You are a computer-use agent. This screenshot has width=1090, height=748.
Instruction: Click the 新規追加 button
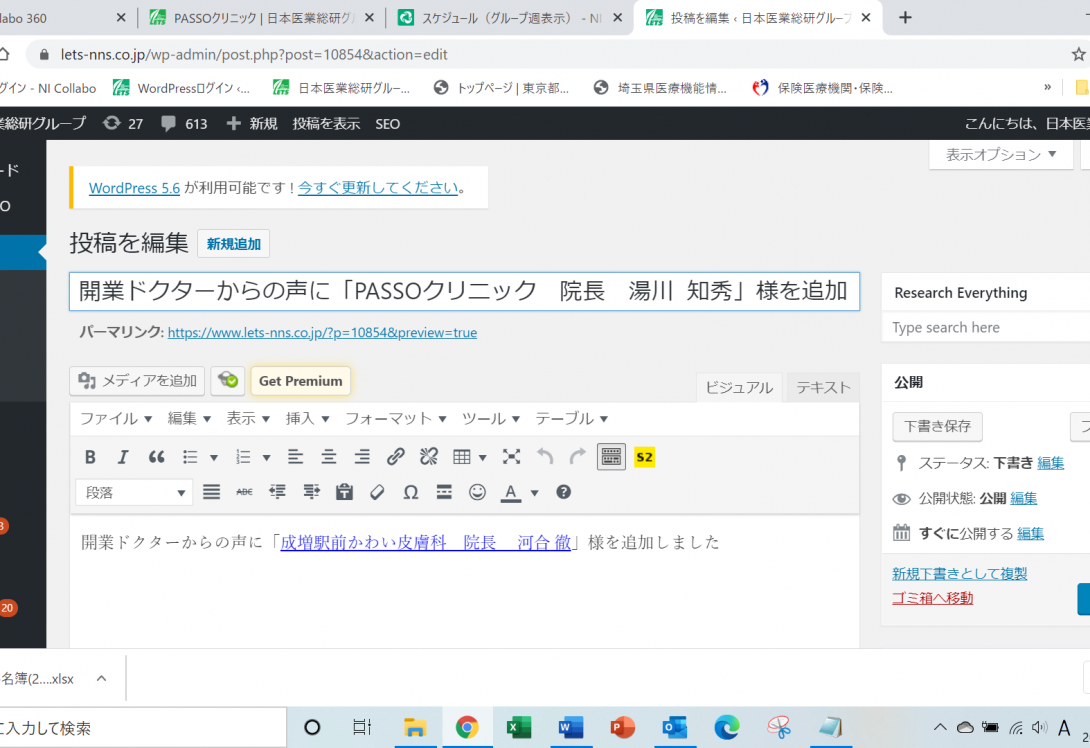[234, 244]
